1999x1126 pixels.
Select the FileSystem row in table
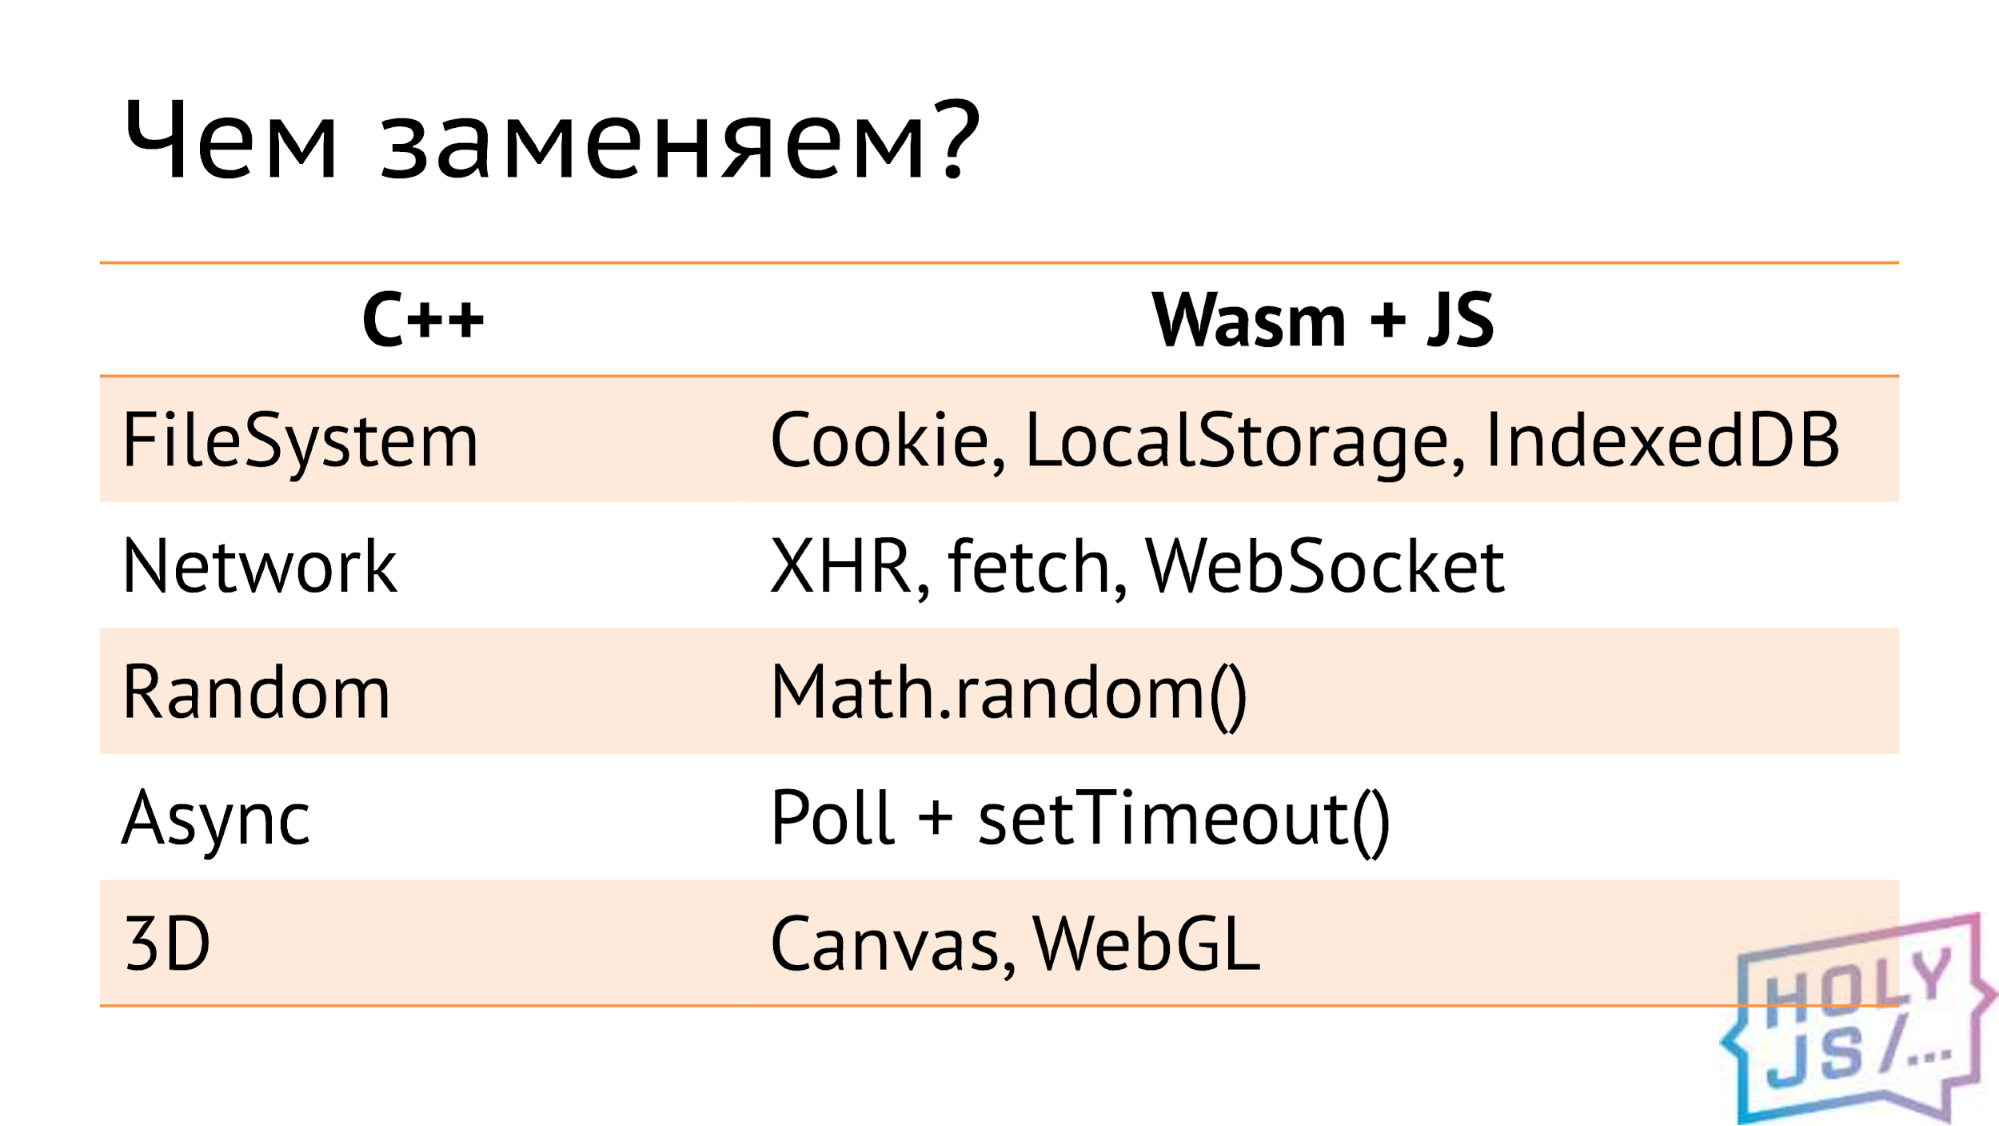point(1000,438)
